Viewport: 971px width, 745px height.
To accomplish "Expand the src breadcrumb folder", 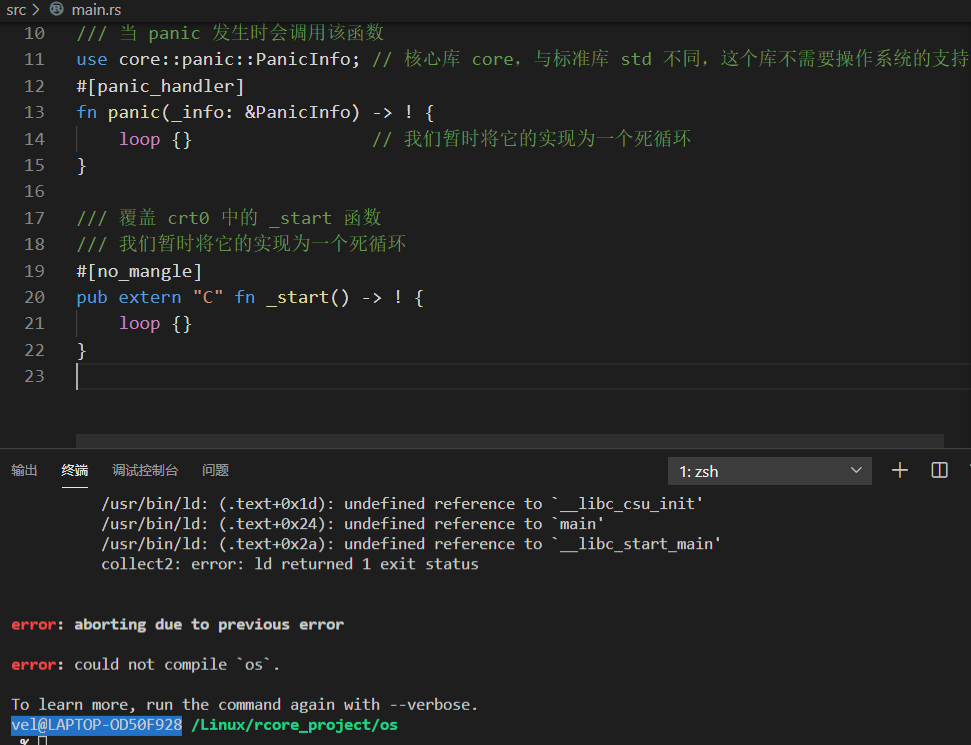I will [x=16, y=9].
